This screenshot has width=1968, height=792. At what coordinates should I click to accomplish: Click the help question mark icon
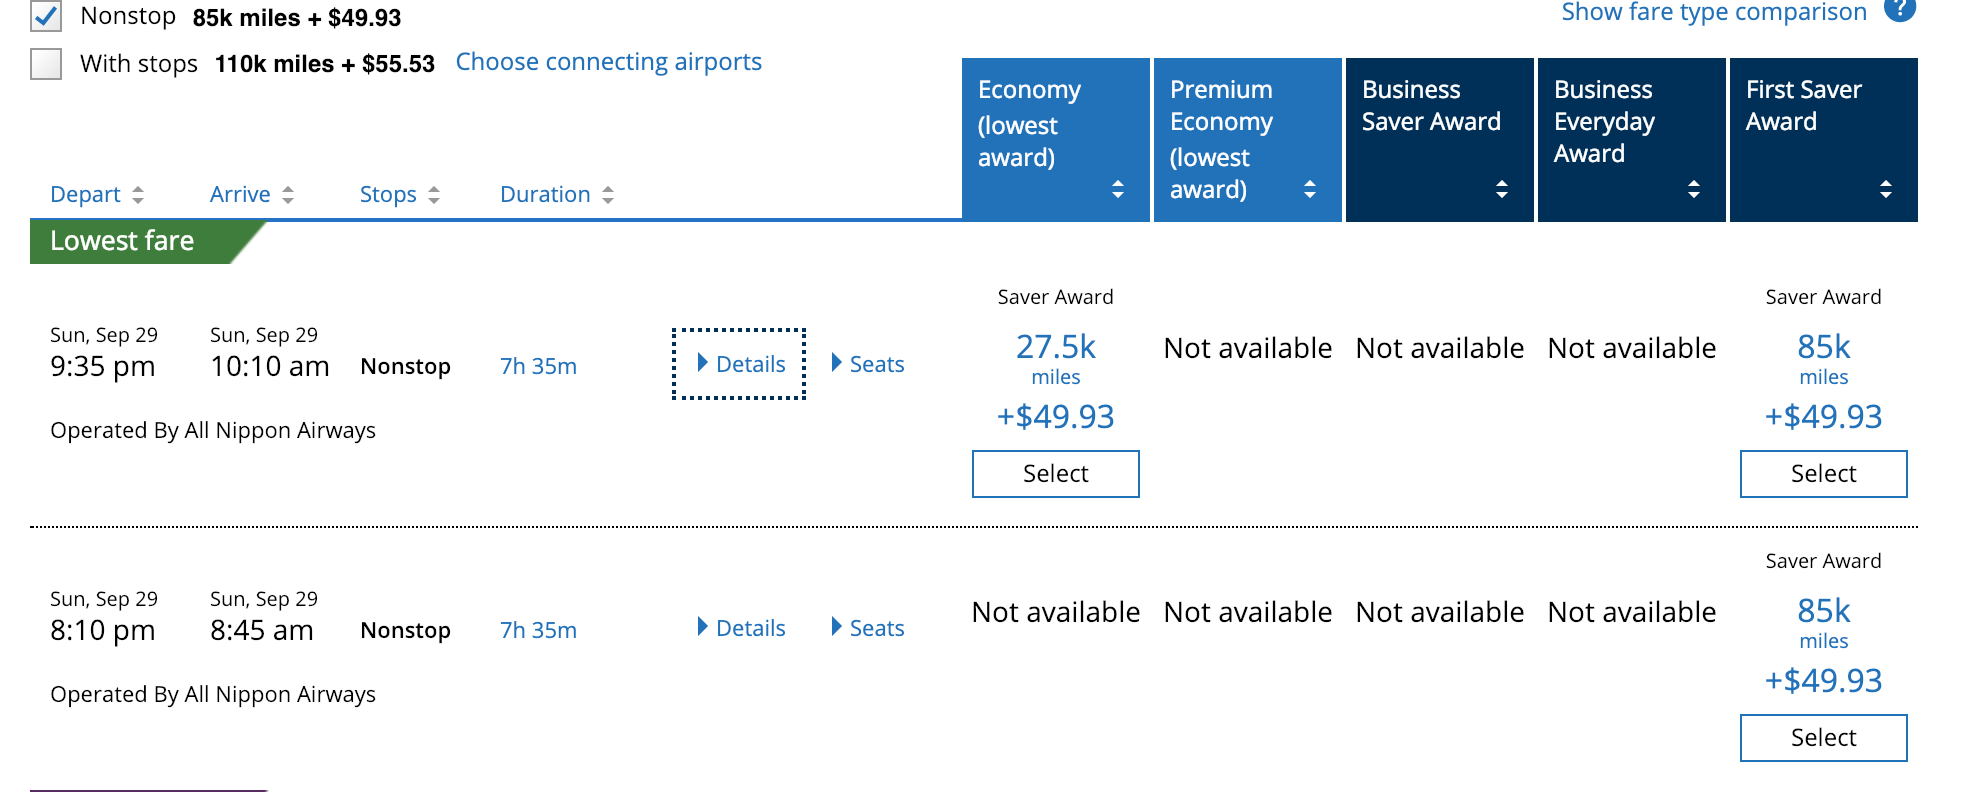[1899, 8]
